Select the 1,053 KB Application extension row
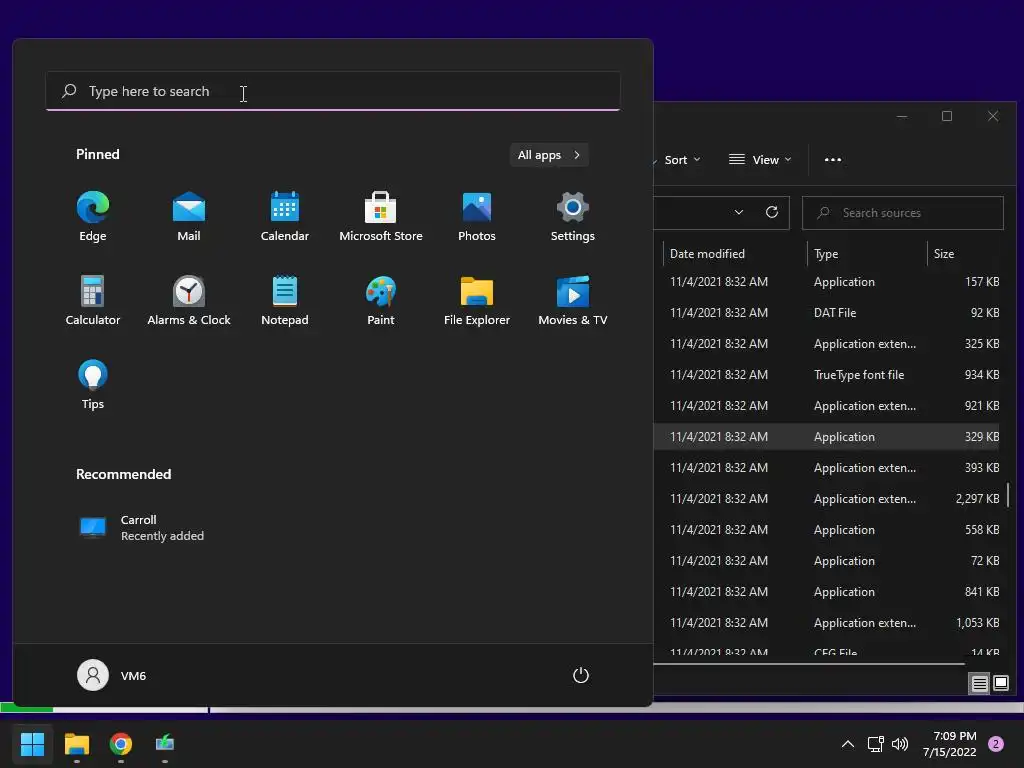 829,622
